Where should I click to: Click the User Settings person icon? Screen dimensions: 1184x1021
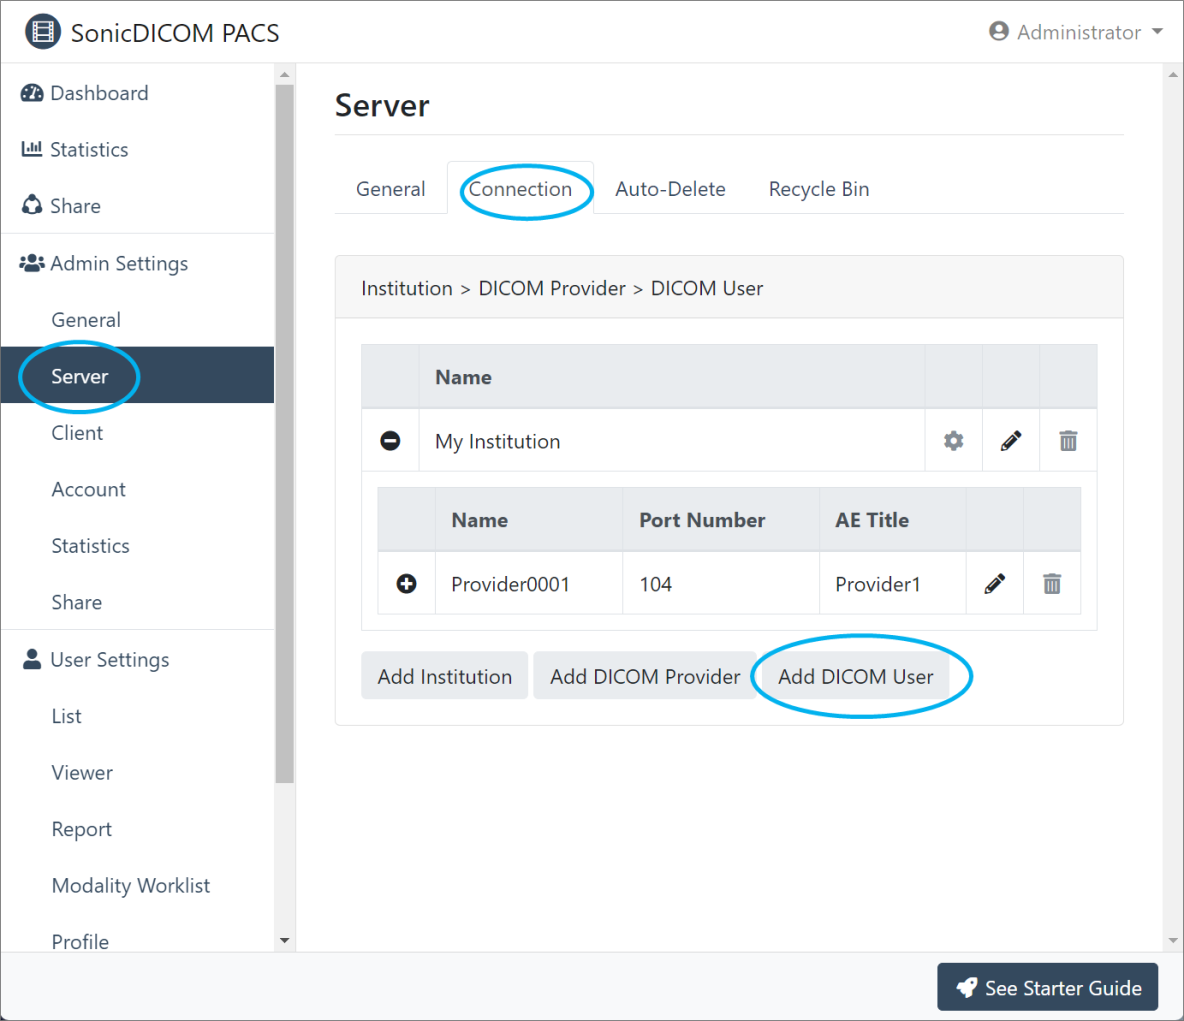pyautogui.click(x=30, y=659)
